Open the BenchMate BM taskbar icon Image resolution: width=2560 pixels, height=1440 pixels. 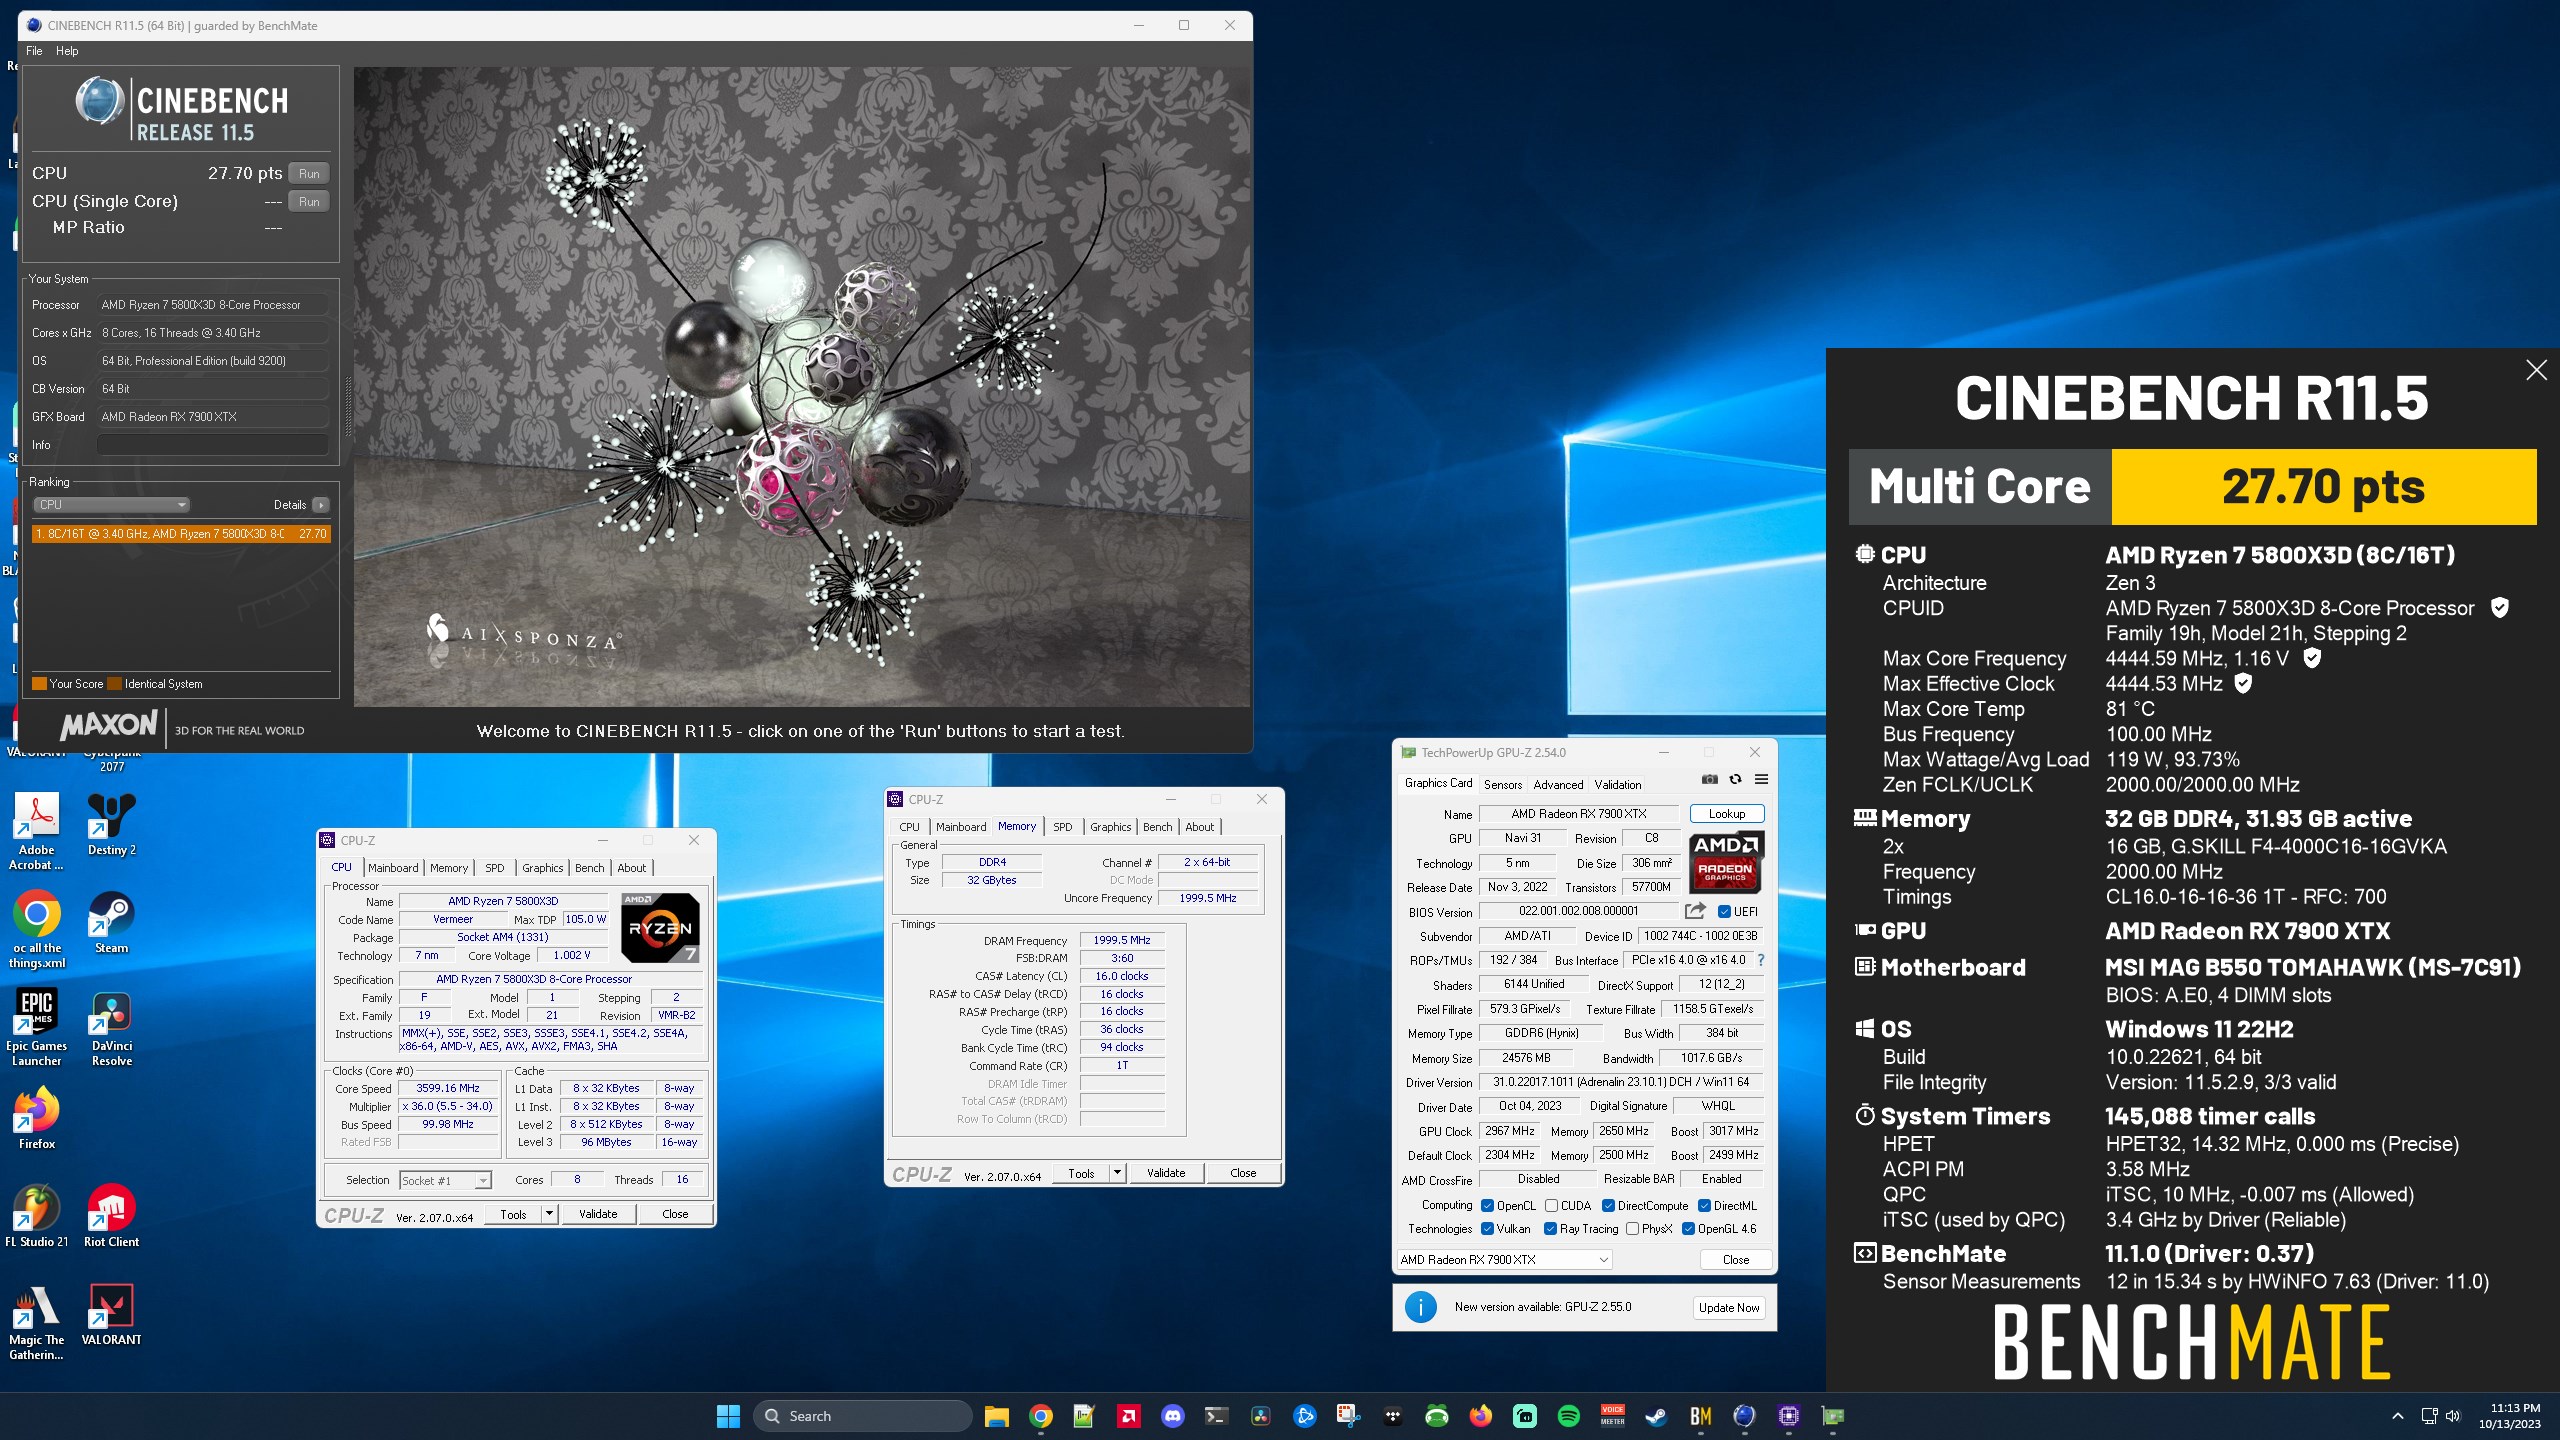1700,1416
